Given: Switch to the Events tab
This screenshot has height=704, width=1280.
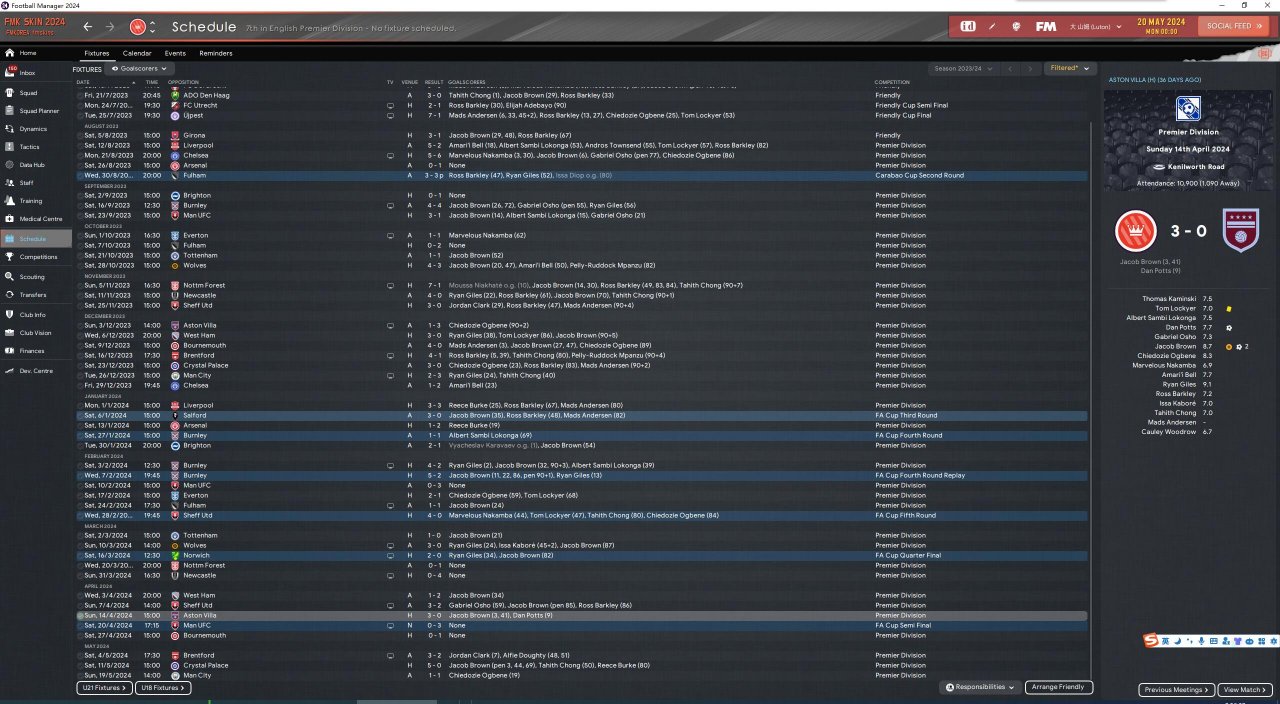Looking at the screenshot, I should [175, 53].
